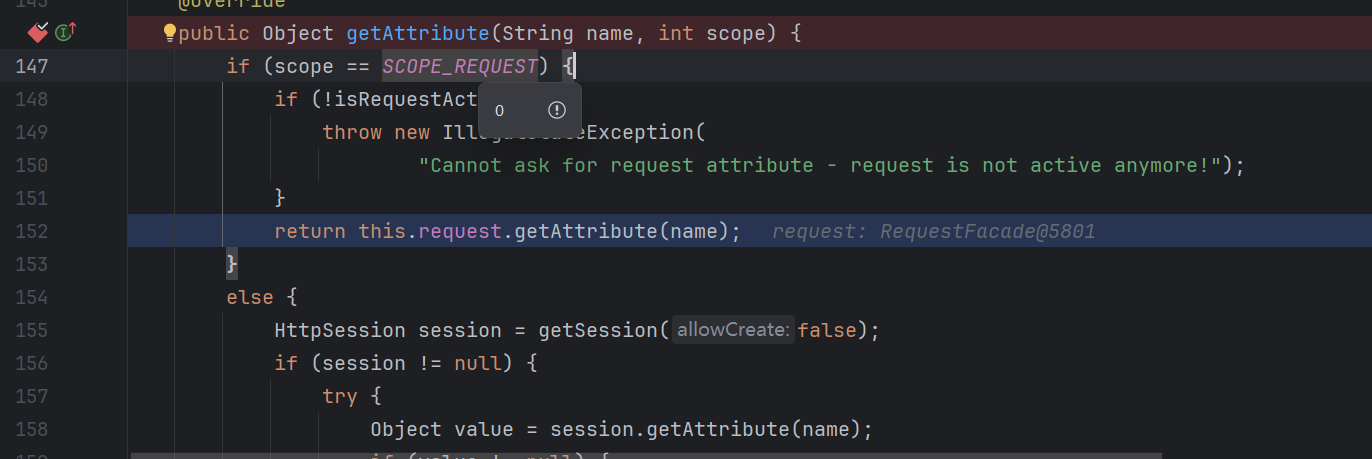Toggle a breakpoint on line number 152
The image size is (1372, 459).
click(x=60, y=231)
